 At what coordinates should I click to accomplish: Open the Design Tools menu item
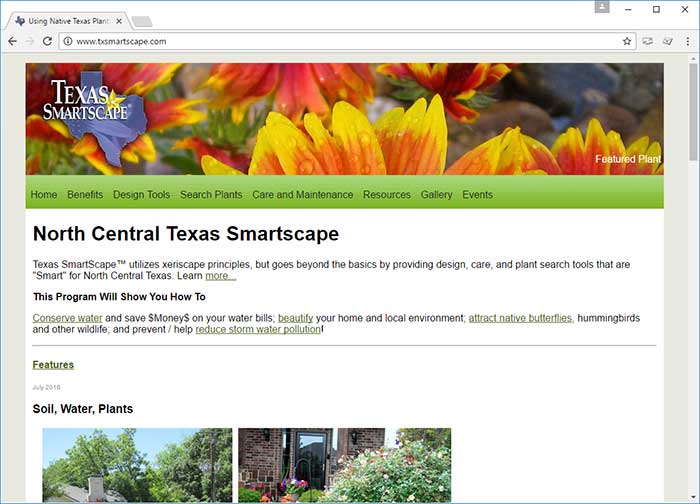pos(142,195)
